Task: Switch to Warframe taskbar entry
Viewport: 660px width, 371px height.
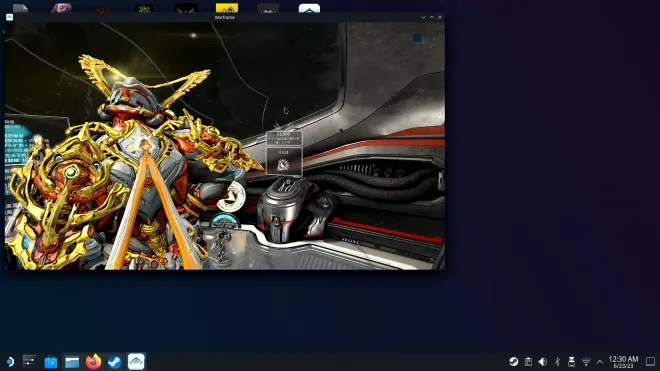Action: [136, 362]
